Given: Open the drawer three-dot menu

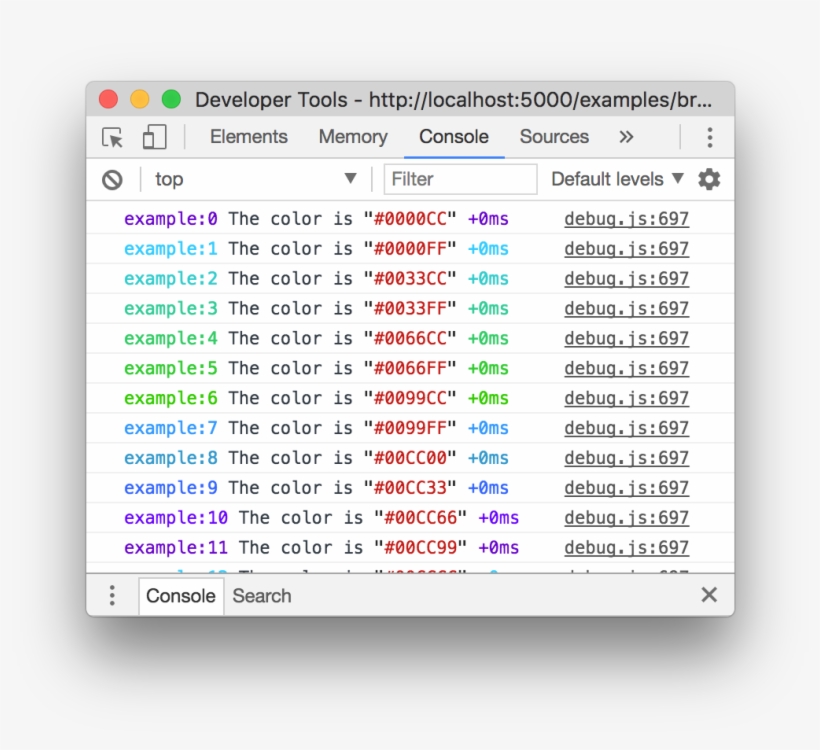Looking at the screenshot, I should [112, 596].
